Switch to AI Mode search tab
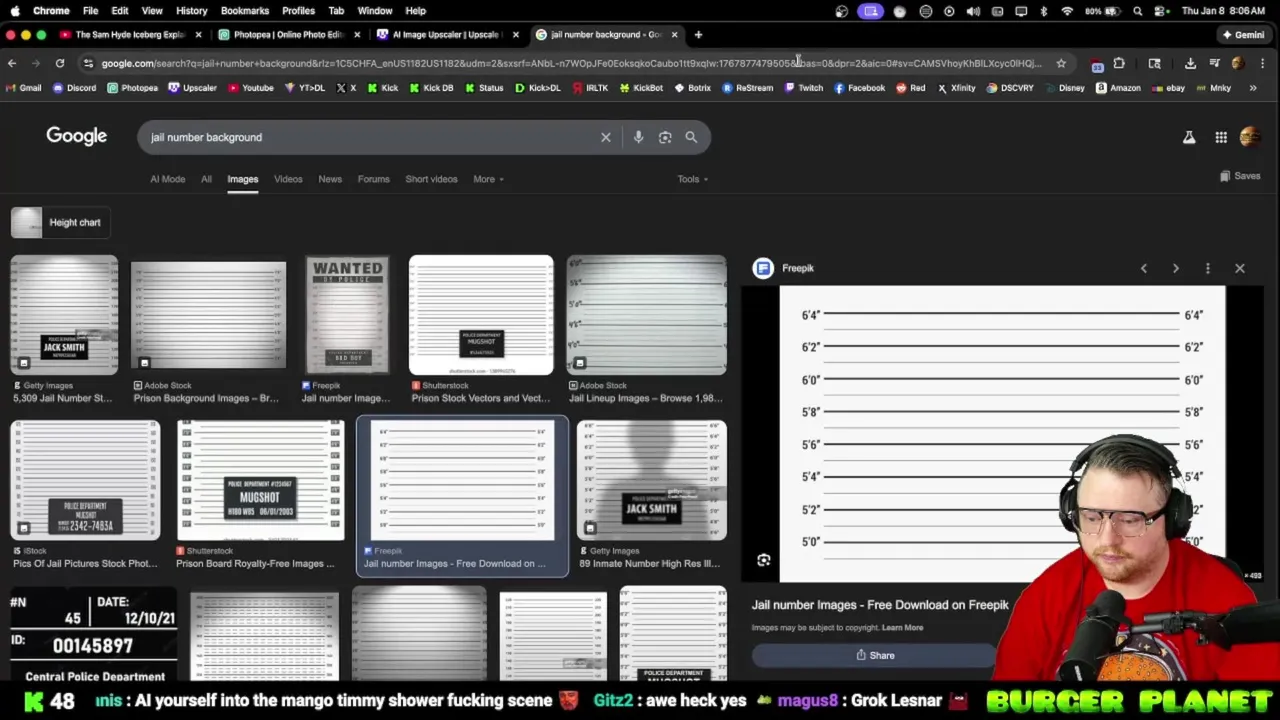 click(167, 179)
